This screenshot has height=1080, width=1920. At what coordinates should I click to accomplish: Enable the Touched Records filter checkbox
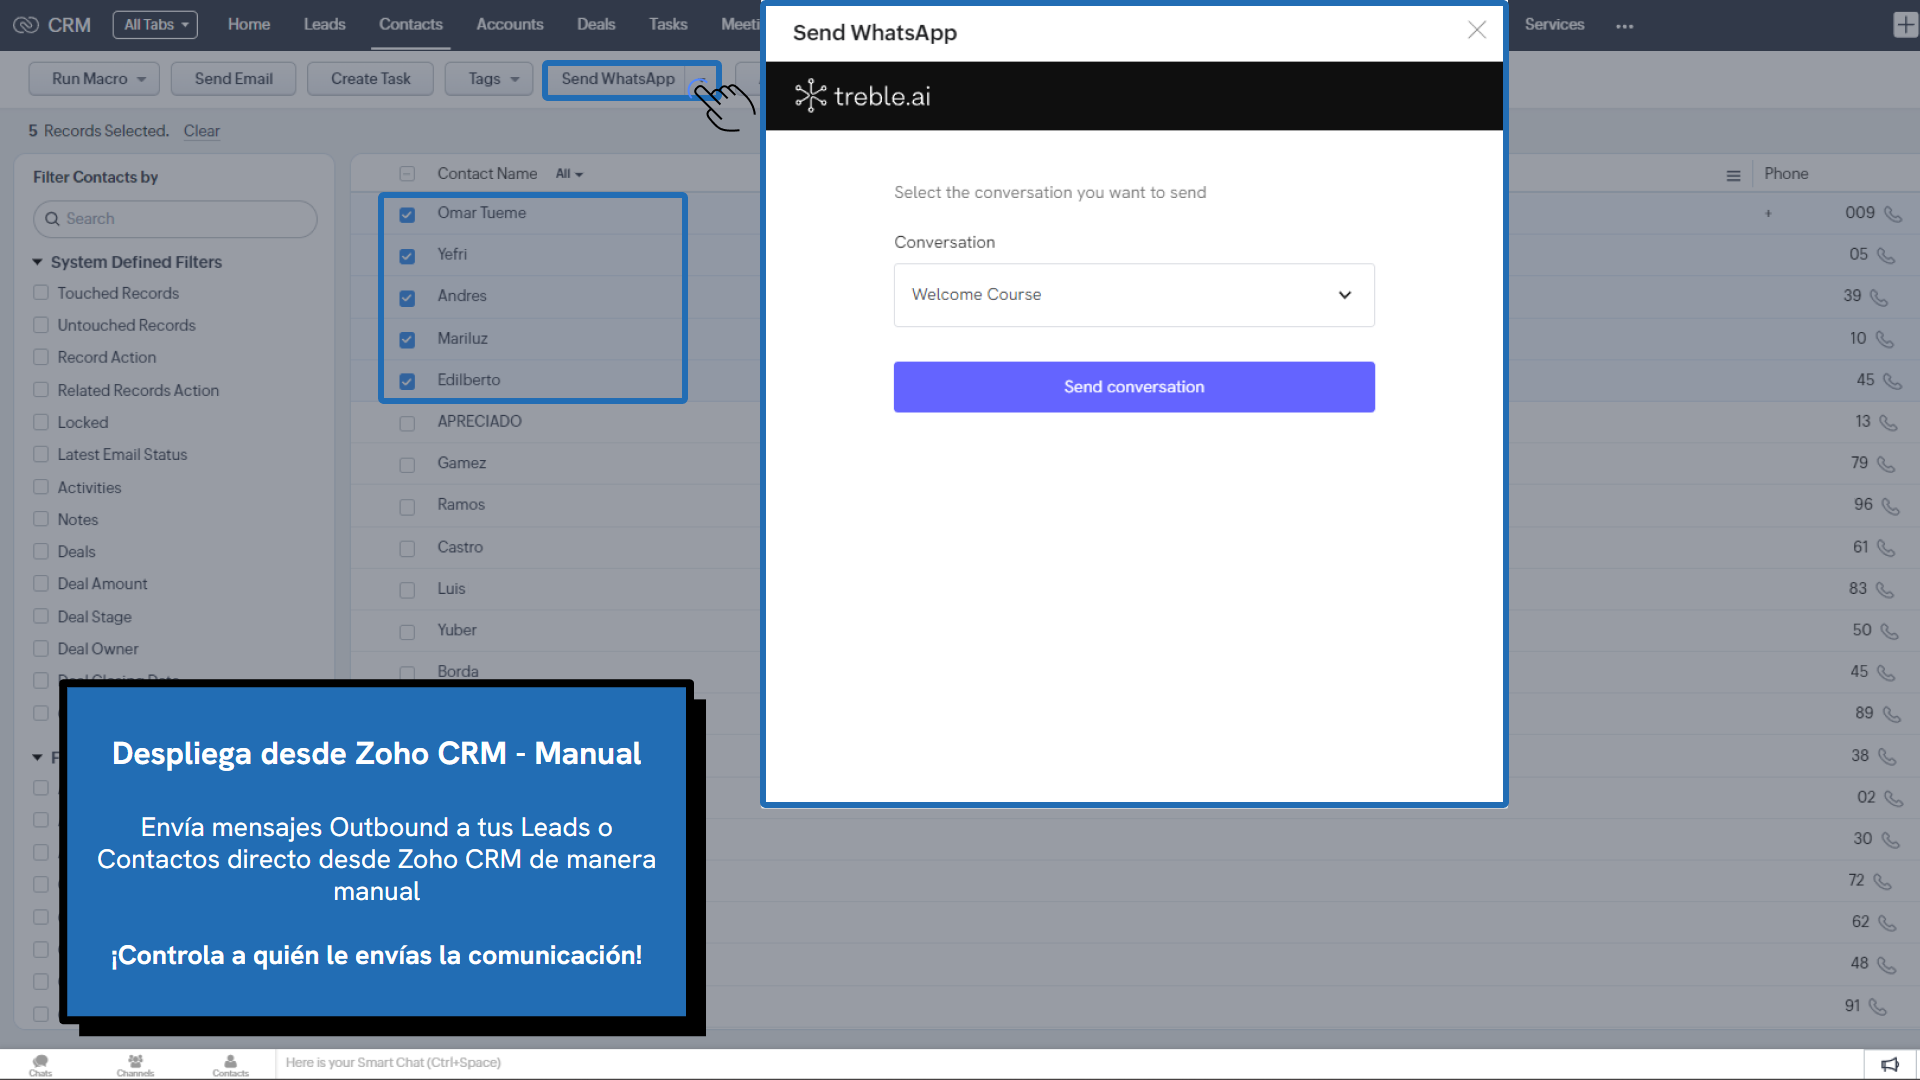(x=41, y=293)
